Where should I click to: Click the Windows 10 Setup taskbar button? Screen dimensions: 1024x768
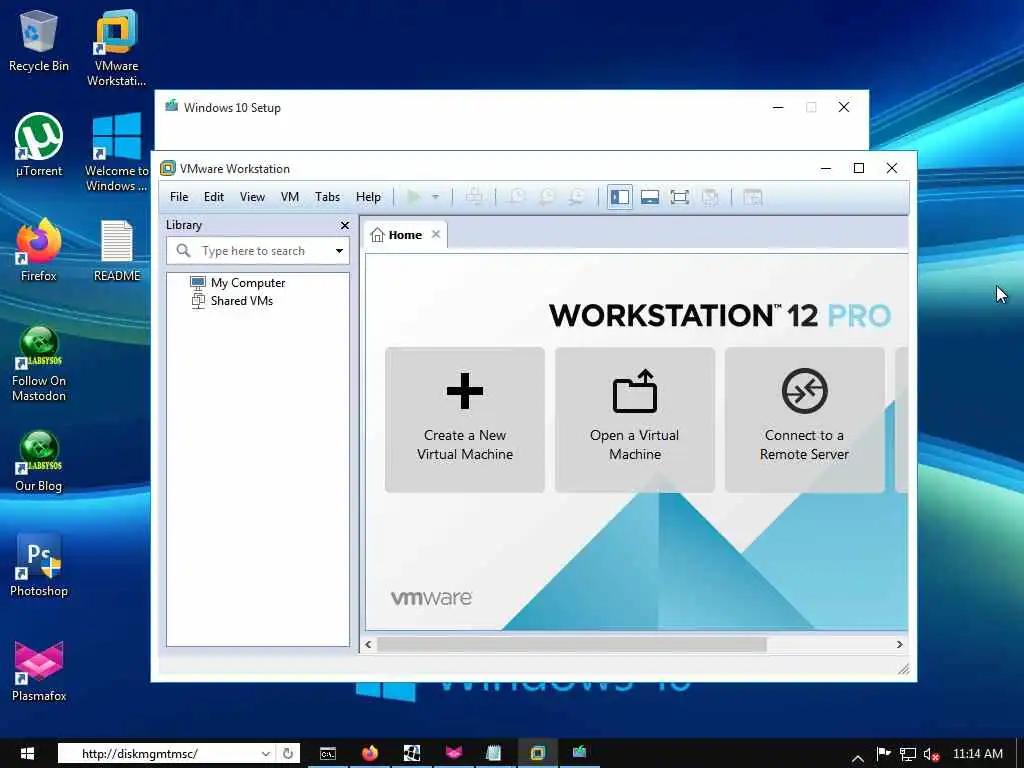click(x=579, y=754)
